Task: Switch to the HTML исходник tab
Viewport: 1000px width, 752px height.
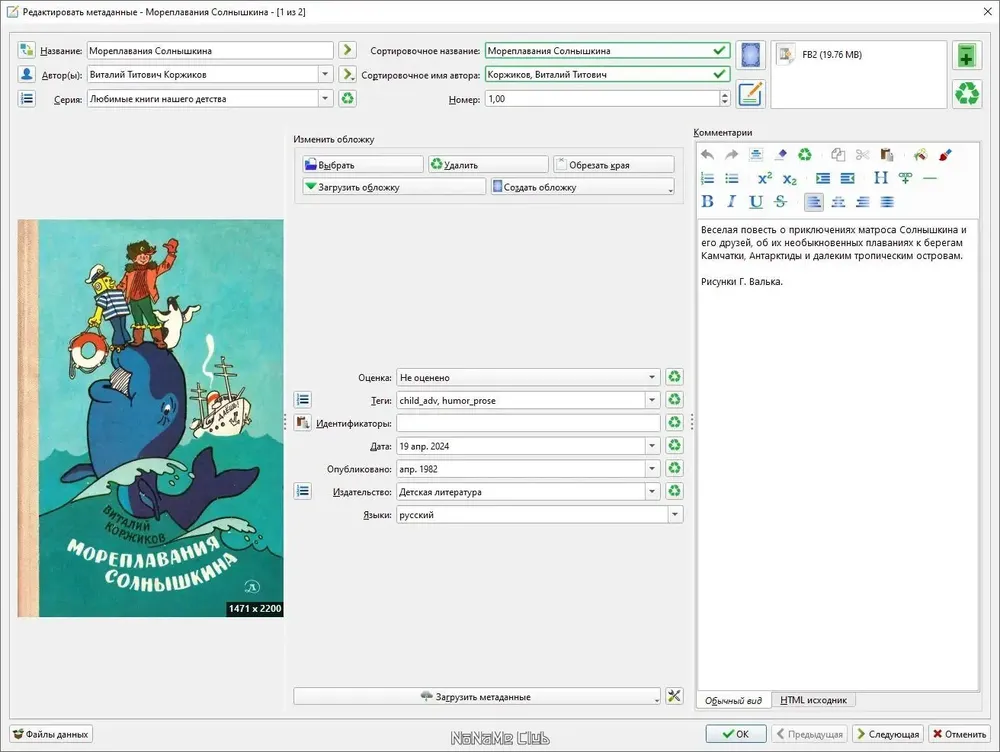Action: [813, 700]
